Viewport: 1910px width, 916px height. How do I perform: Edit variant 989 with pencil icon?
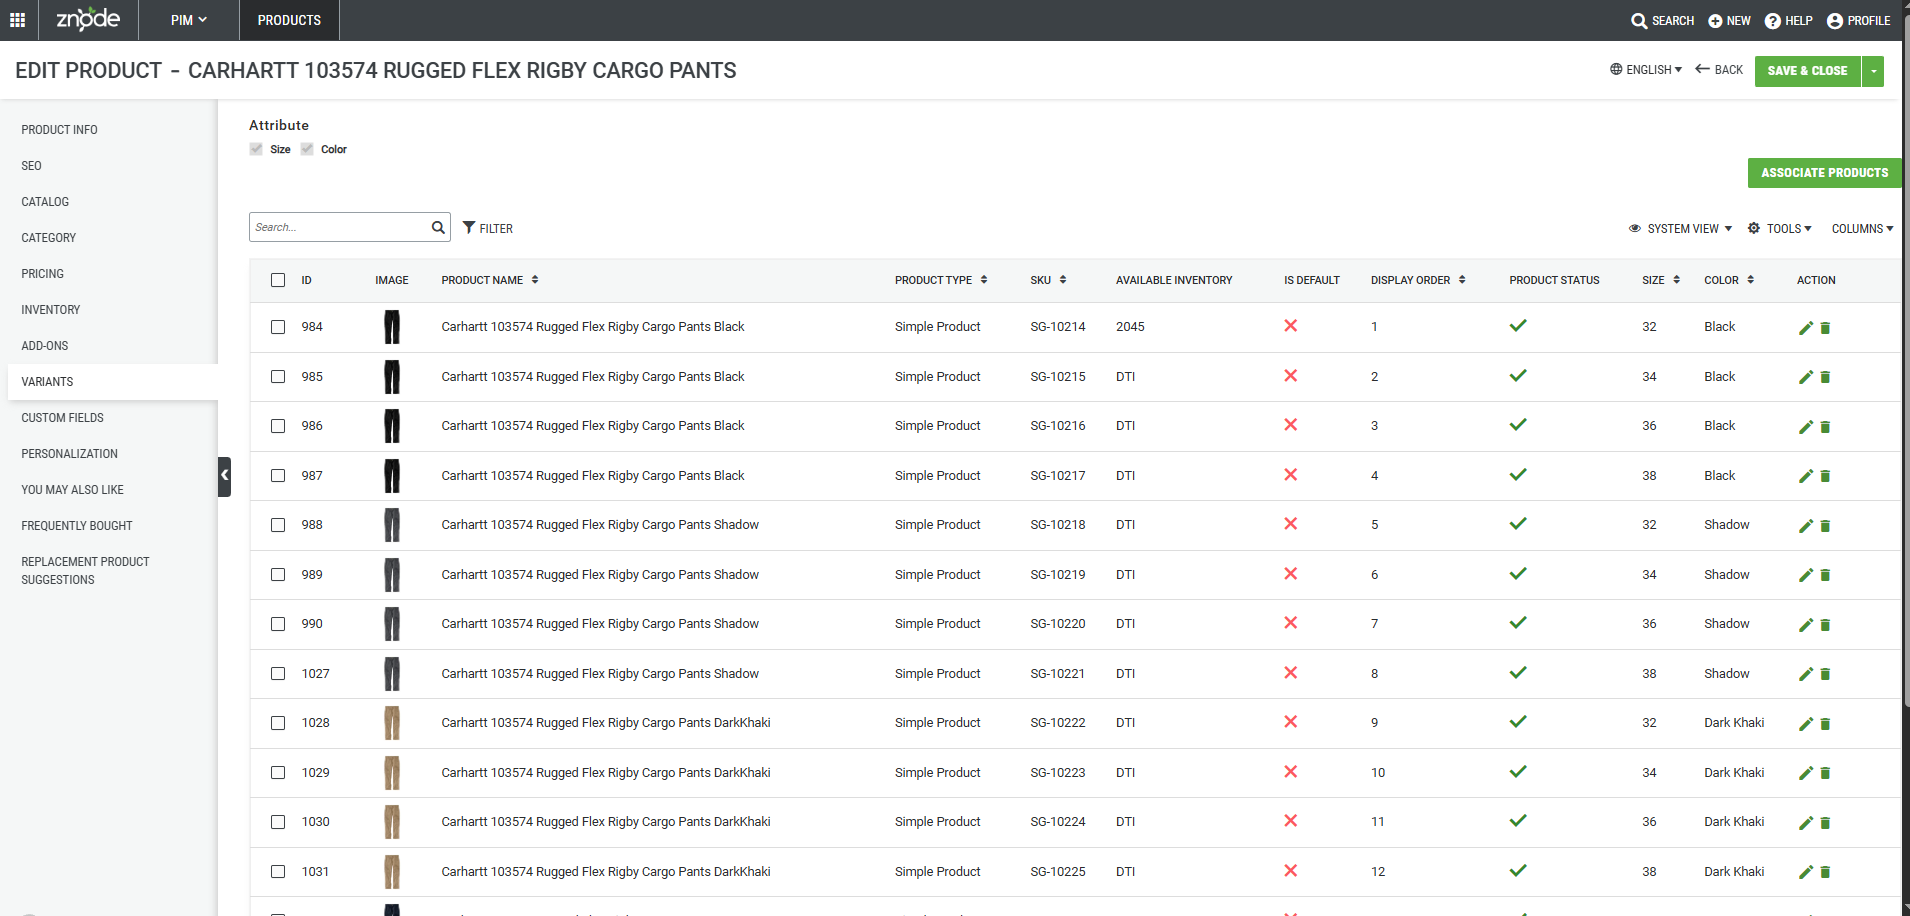point(1806,575)
